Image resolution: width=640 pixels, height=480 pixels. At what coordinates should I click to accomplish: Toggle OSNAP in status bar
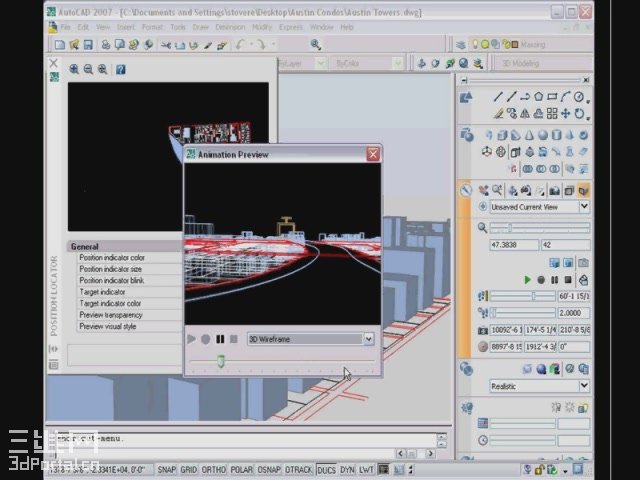[269, 470]
